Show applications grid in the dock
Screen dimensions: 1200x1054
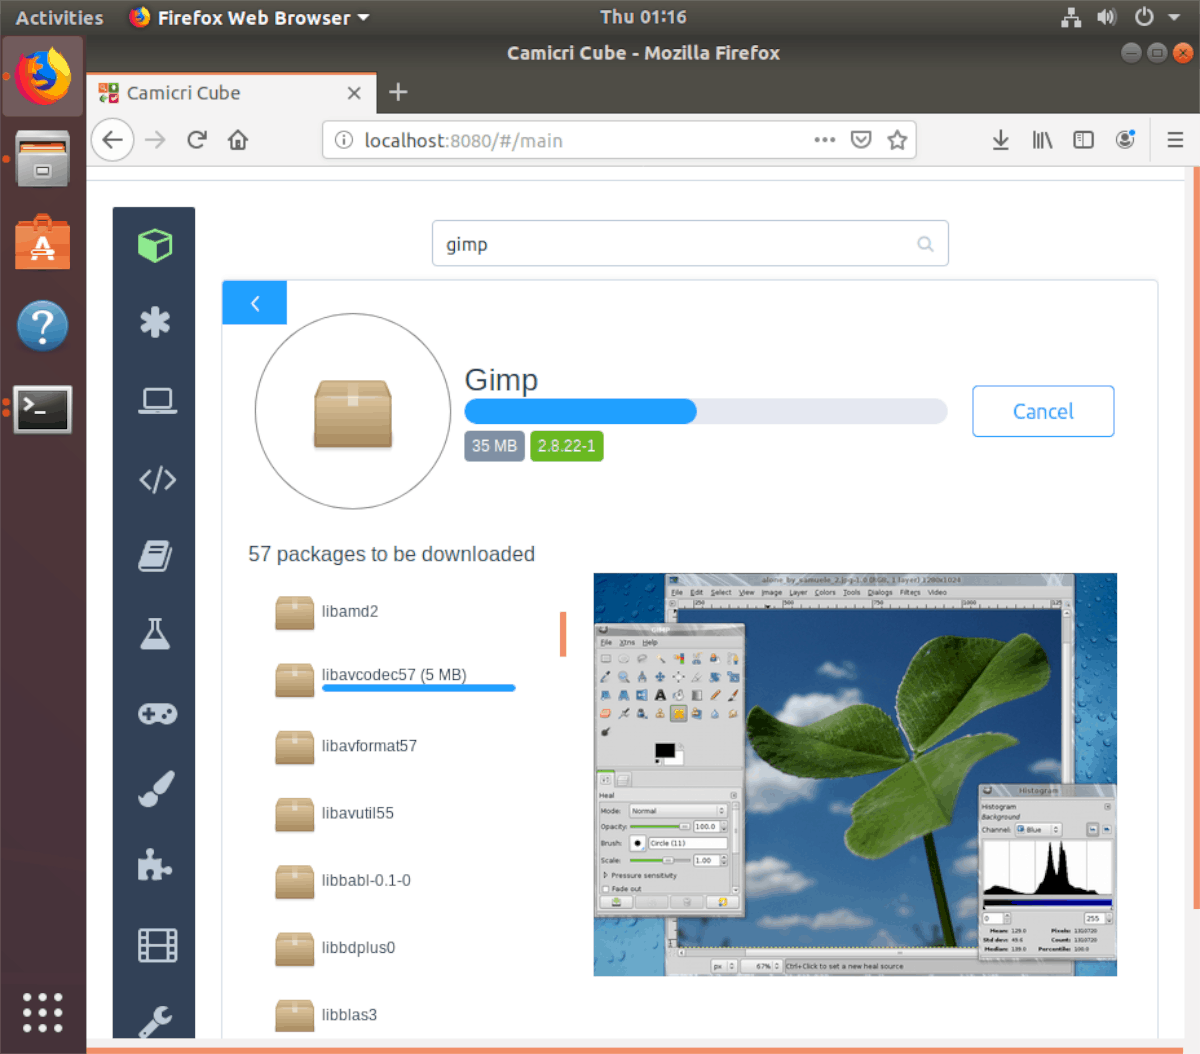42,1012
